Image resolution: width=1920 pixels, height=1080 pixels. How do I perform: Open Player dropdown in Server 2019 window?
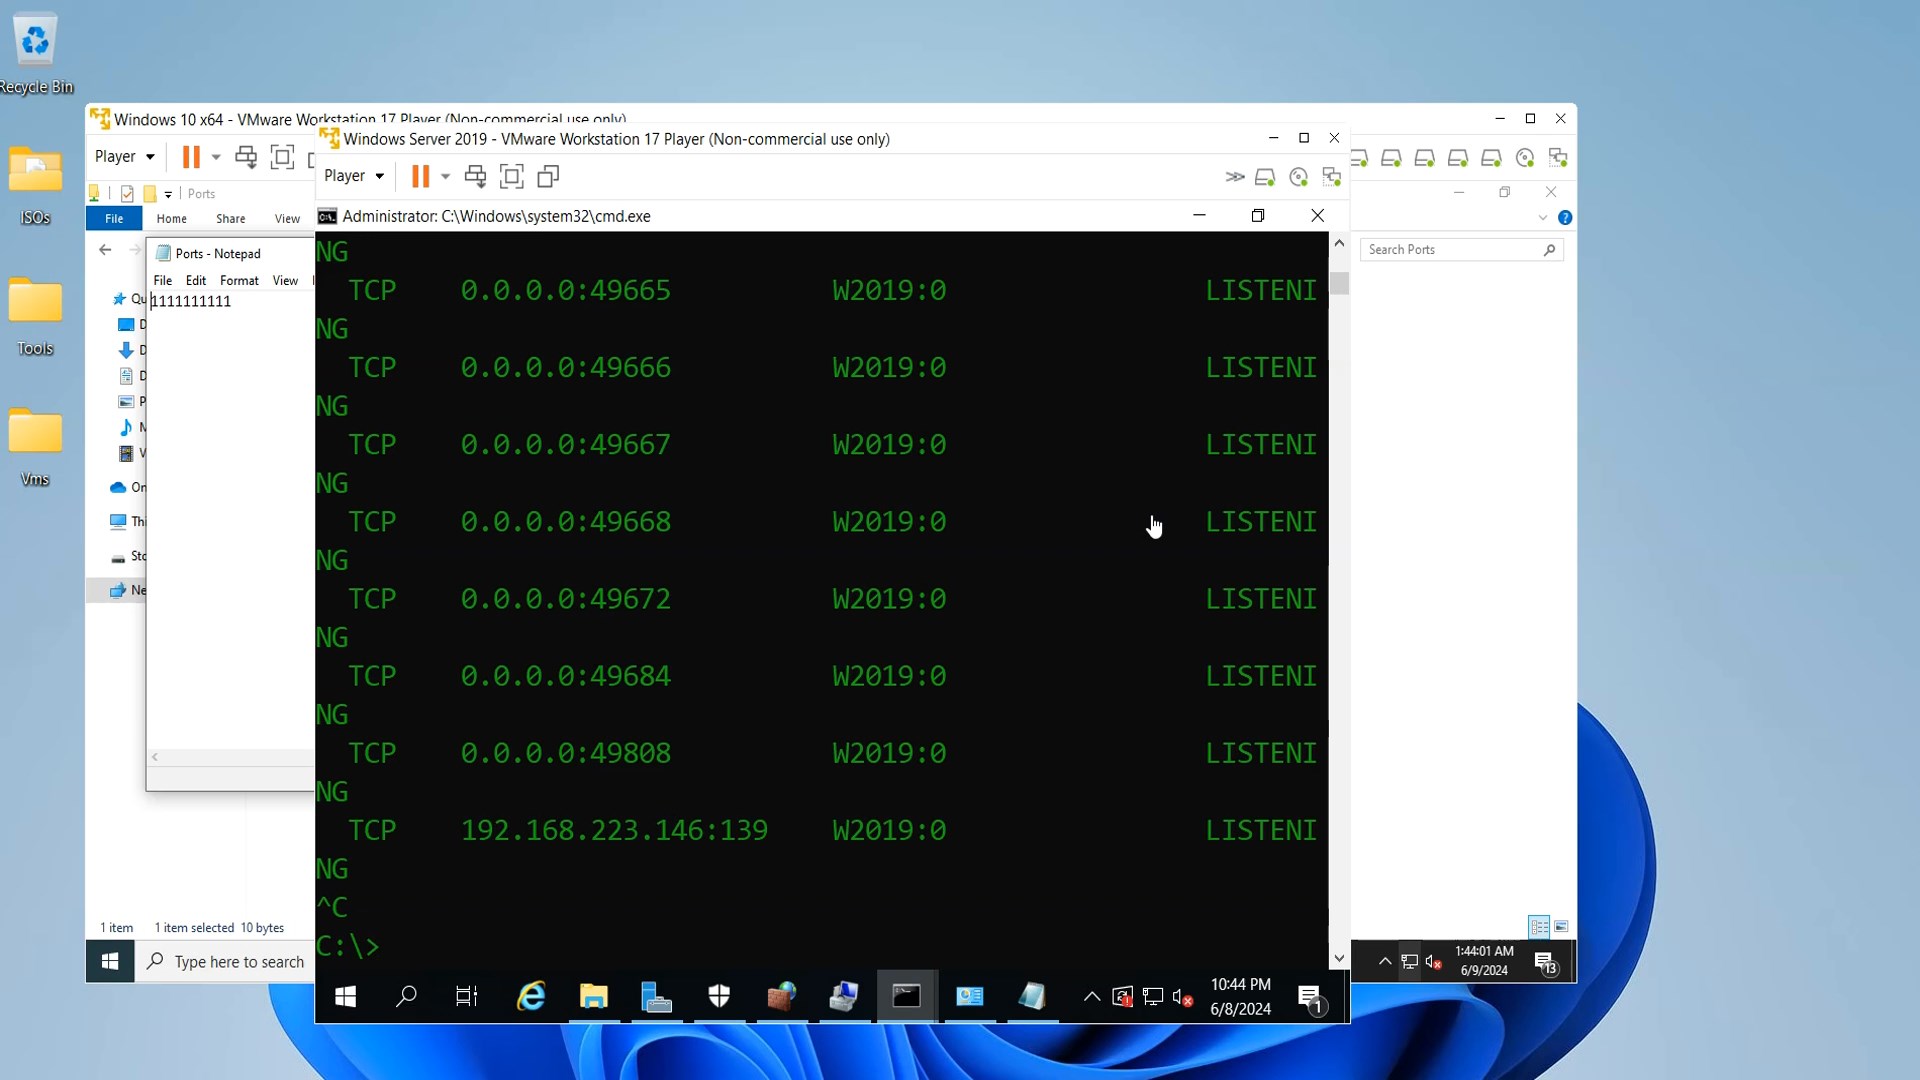[354, 176]
